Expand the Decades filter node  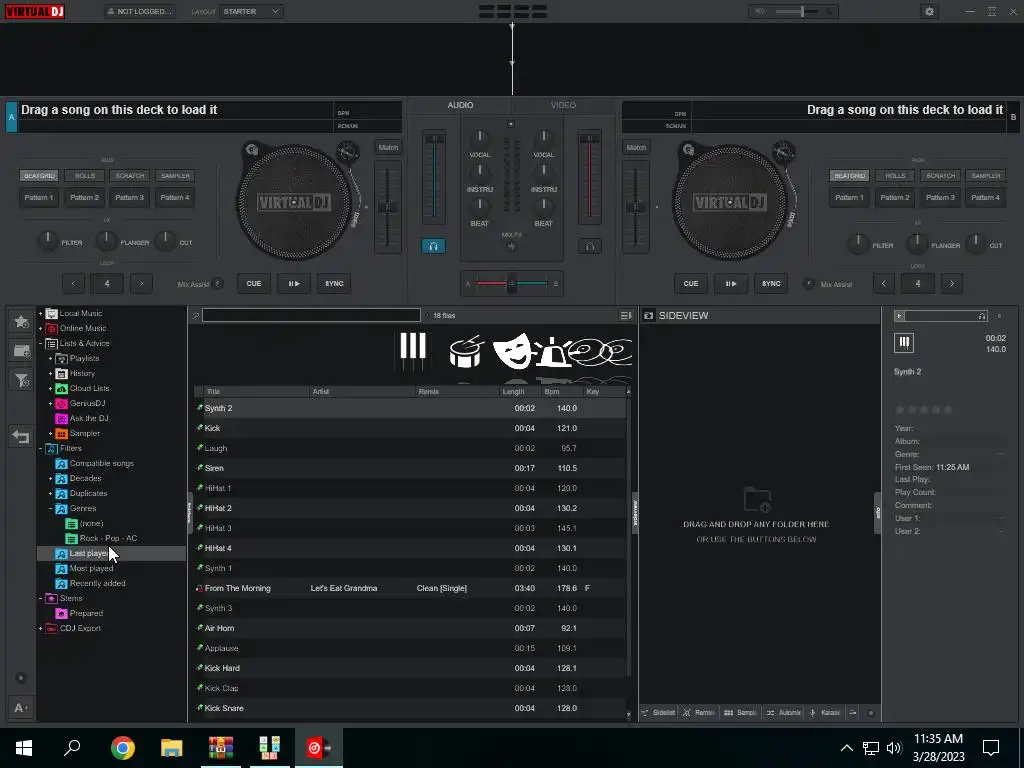click(x=50, y=479)
